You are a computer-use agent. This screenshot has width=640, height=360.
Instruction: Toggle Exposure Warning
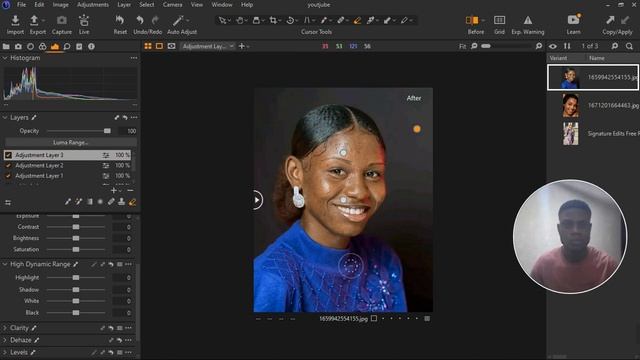[528, 20]
